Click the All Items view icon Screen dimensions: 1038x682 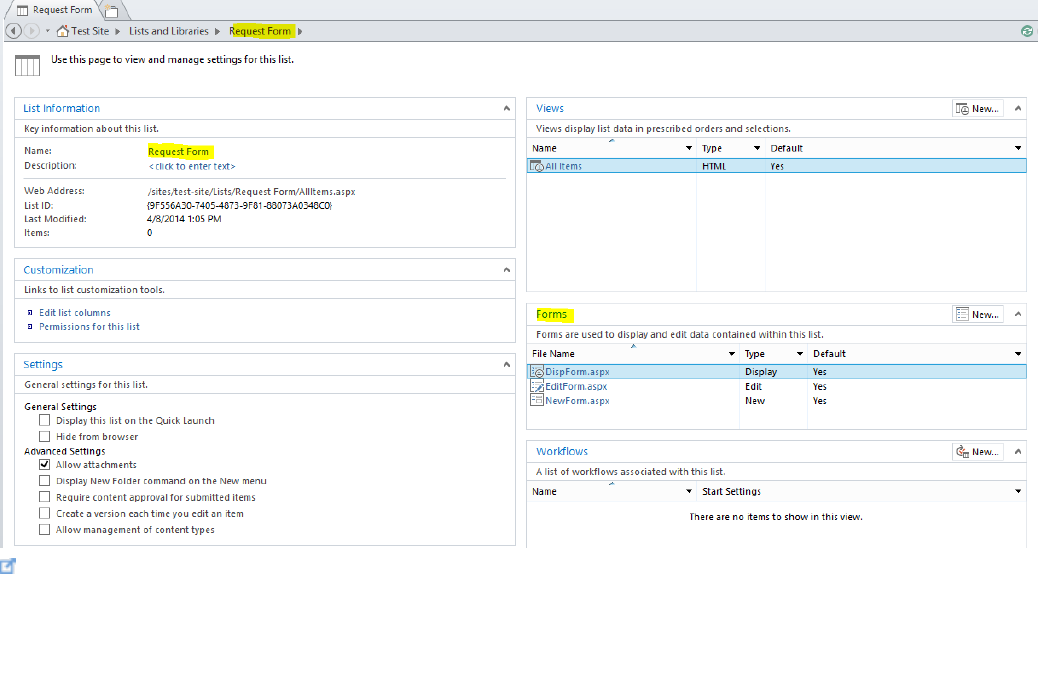coord(537,166)
